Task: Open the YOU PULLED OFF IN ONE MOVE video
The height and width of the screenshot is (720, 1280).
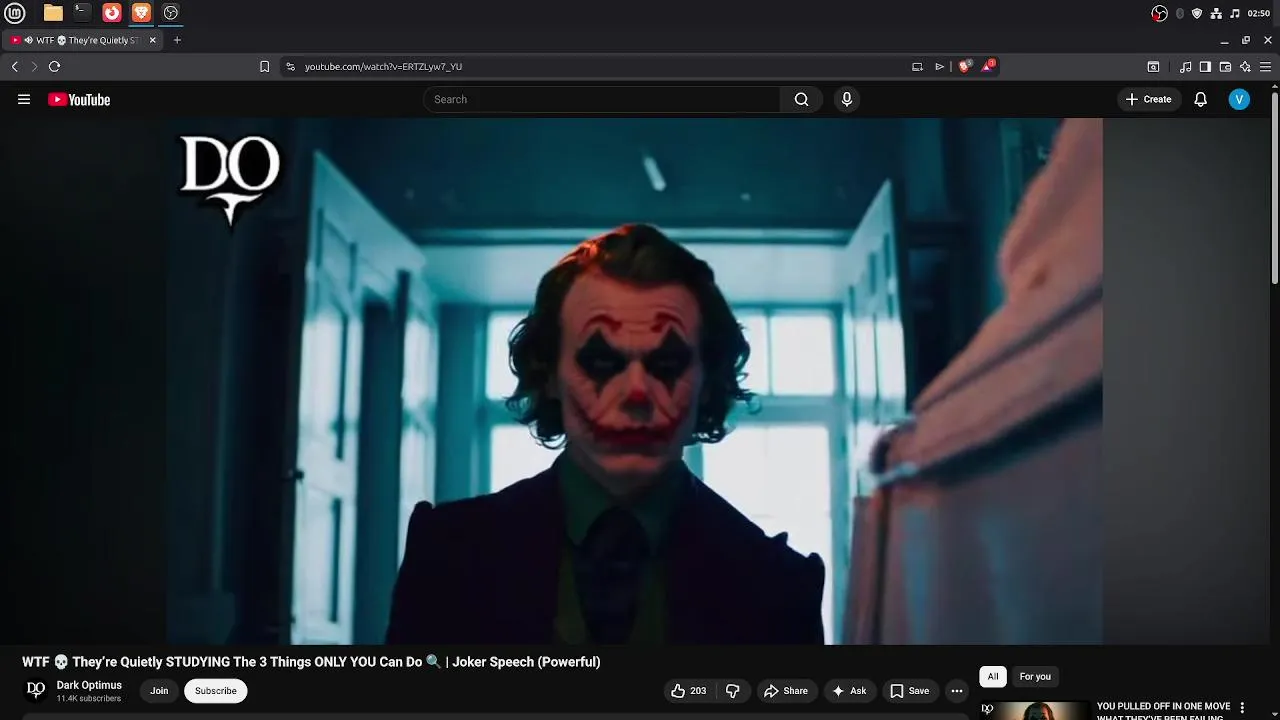Action: [x=1163, y=710]
